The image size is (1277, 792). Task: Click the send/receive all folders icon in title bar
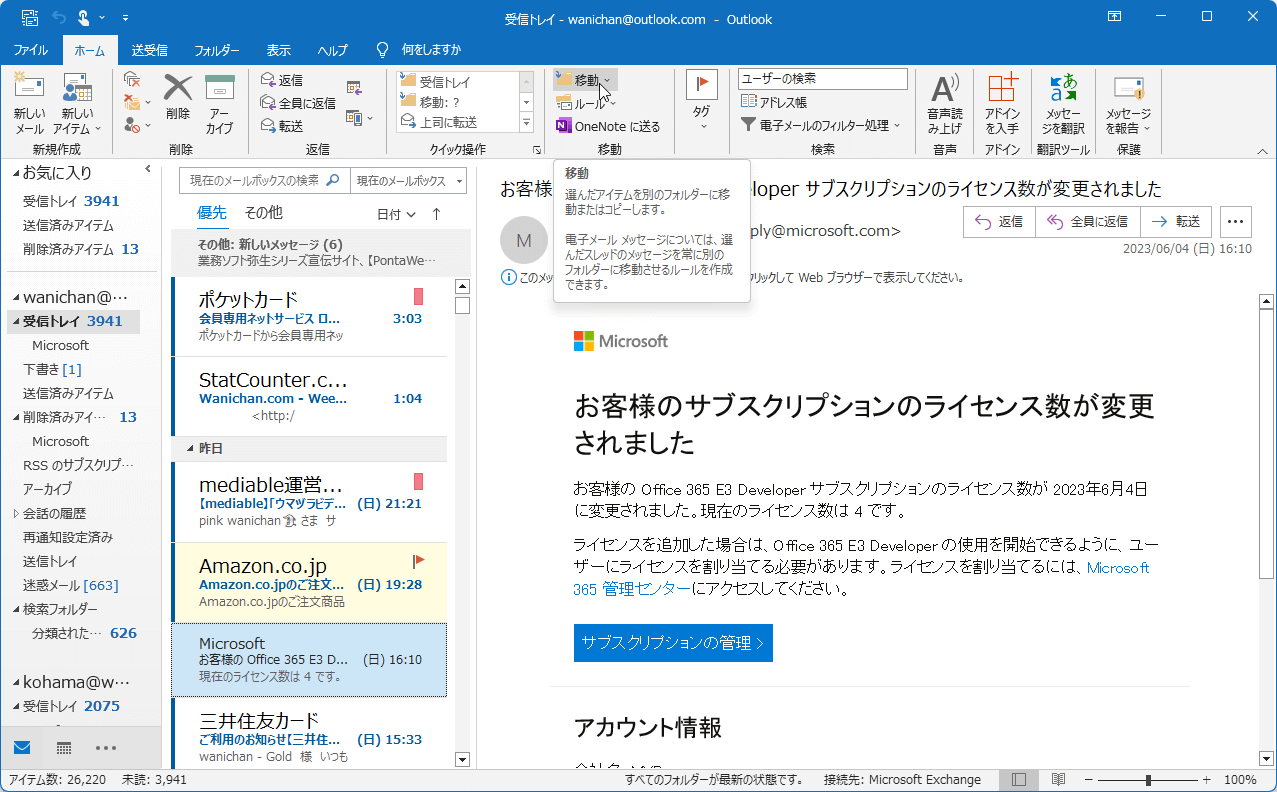click(31, 18)
